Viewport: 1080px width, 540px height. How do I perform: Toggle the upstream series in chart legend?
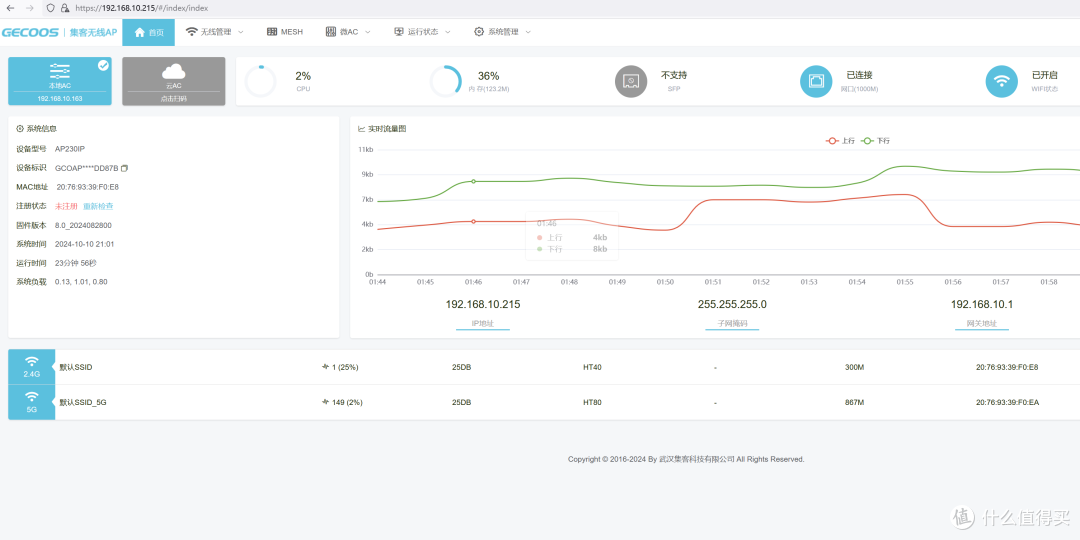pyautogui.click(x=840, y=141)
